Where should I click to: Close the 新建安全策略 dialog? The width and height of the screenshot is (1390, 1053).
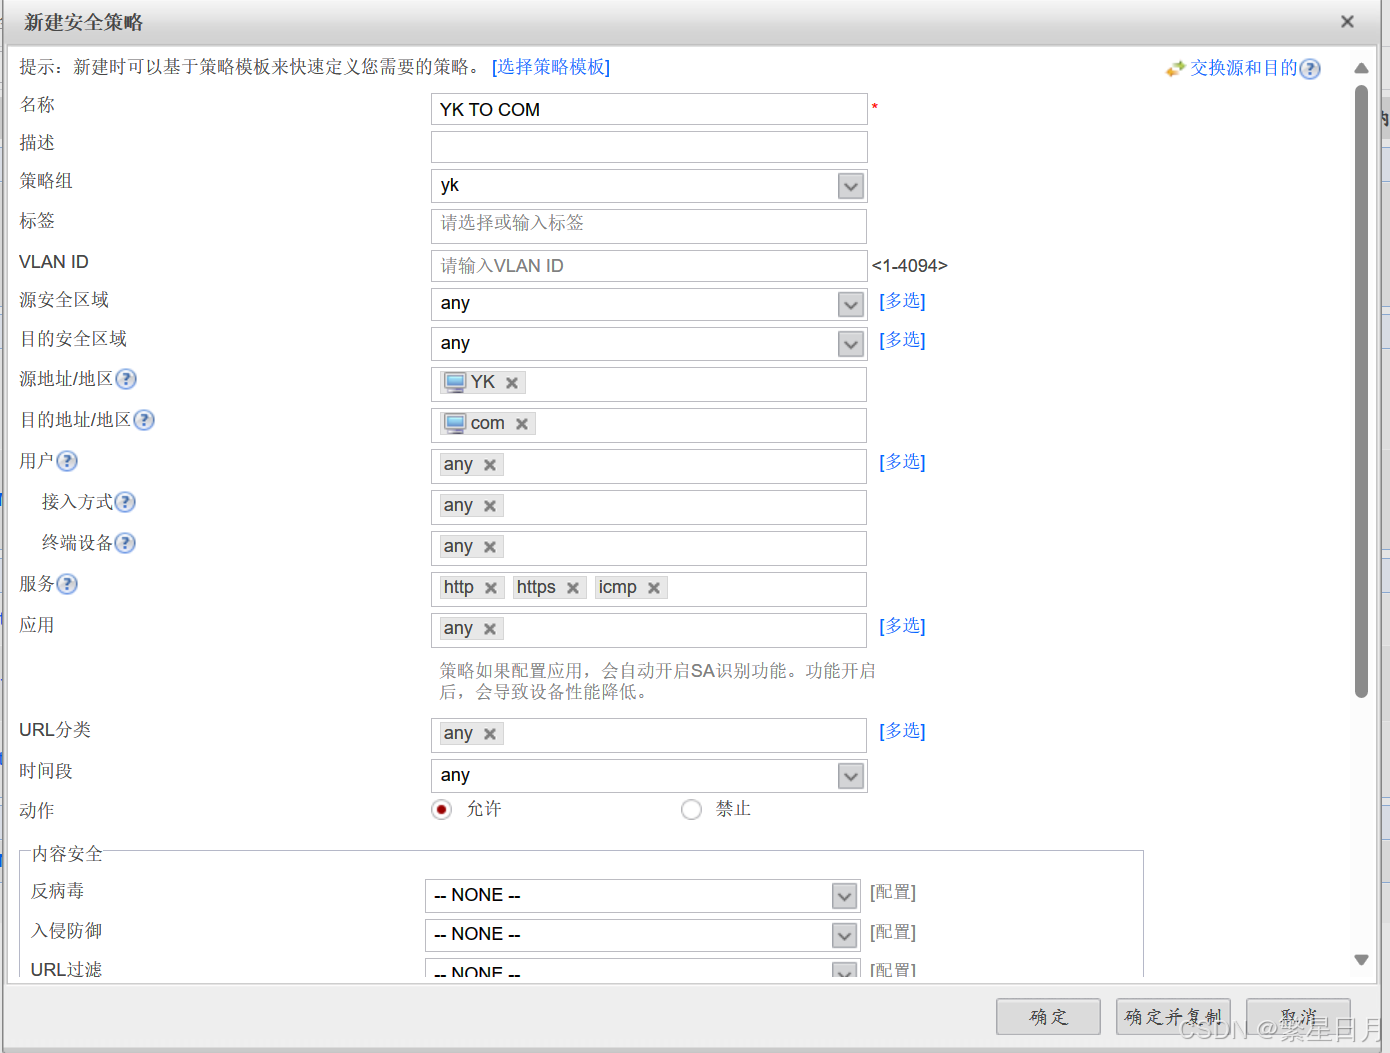[x=1347, y=21]
